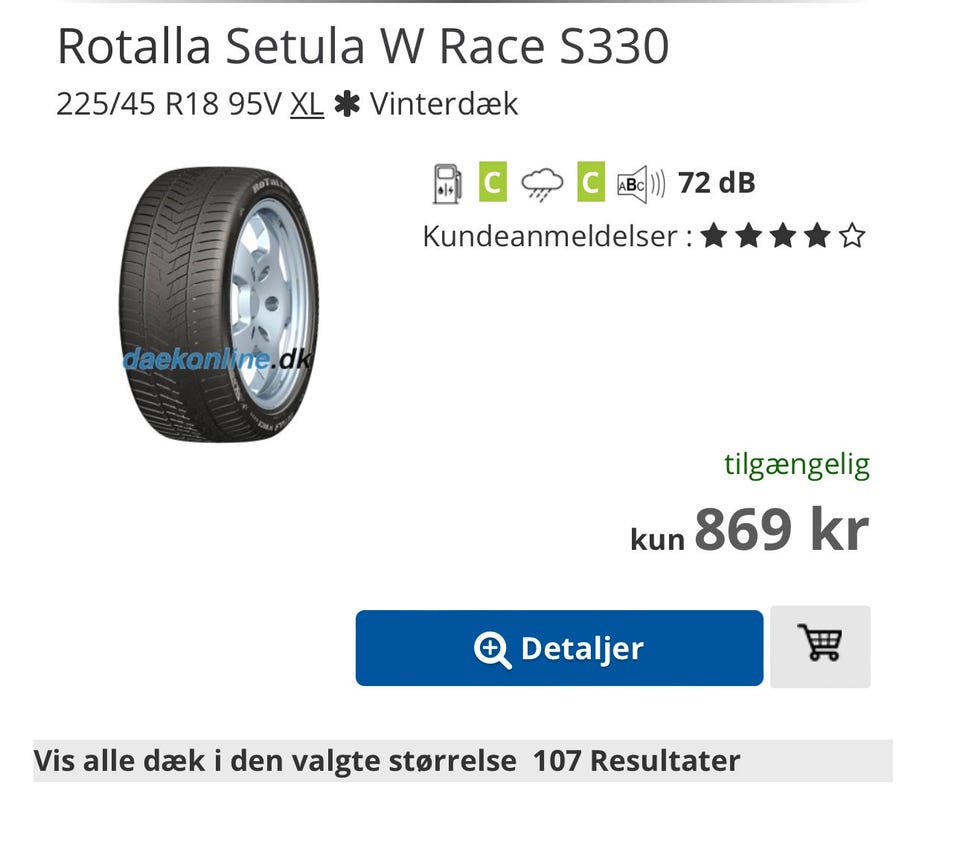This screenshot has width=960, height=846.
Task: Open the Rotalla tyre product image
Action: point(218,304)
